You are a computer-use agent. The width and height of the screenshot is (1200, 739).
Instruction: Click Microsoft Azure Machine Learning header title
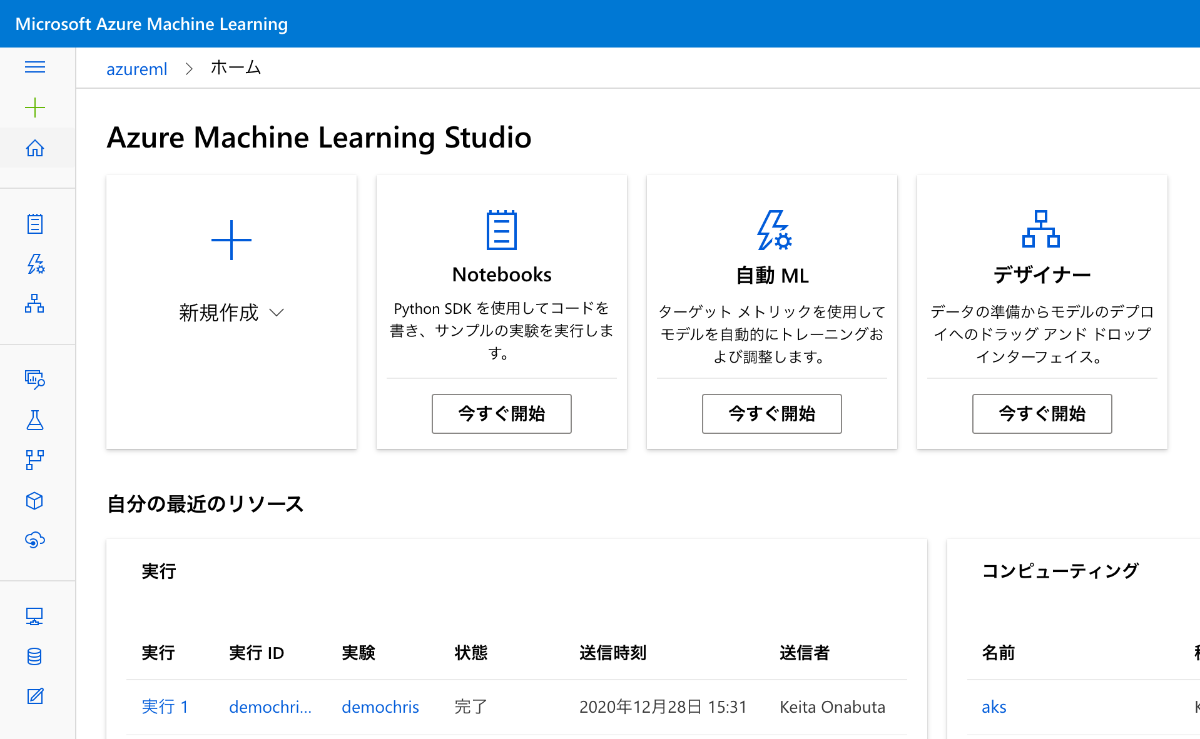click(152, 24)
